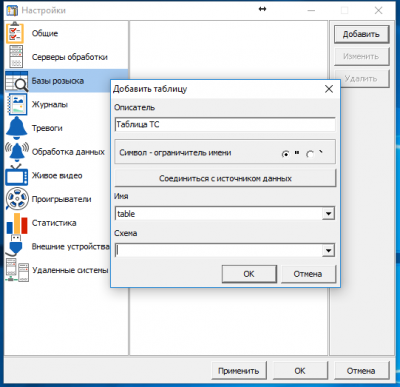Select the processing servers icon

(x=16, y=57)
